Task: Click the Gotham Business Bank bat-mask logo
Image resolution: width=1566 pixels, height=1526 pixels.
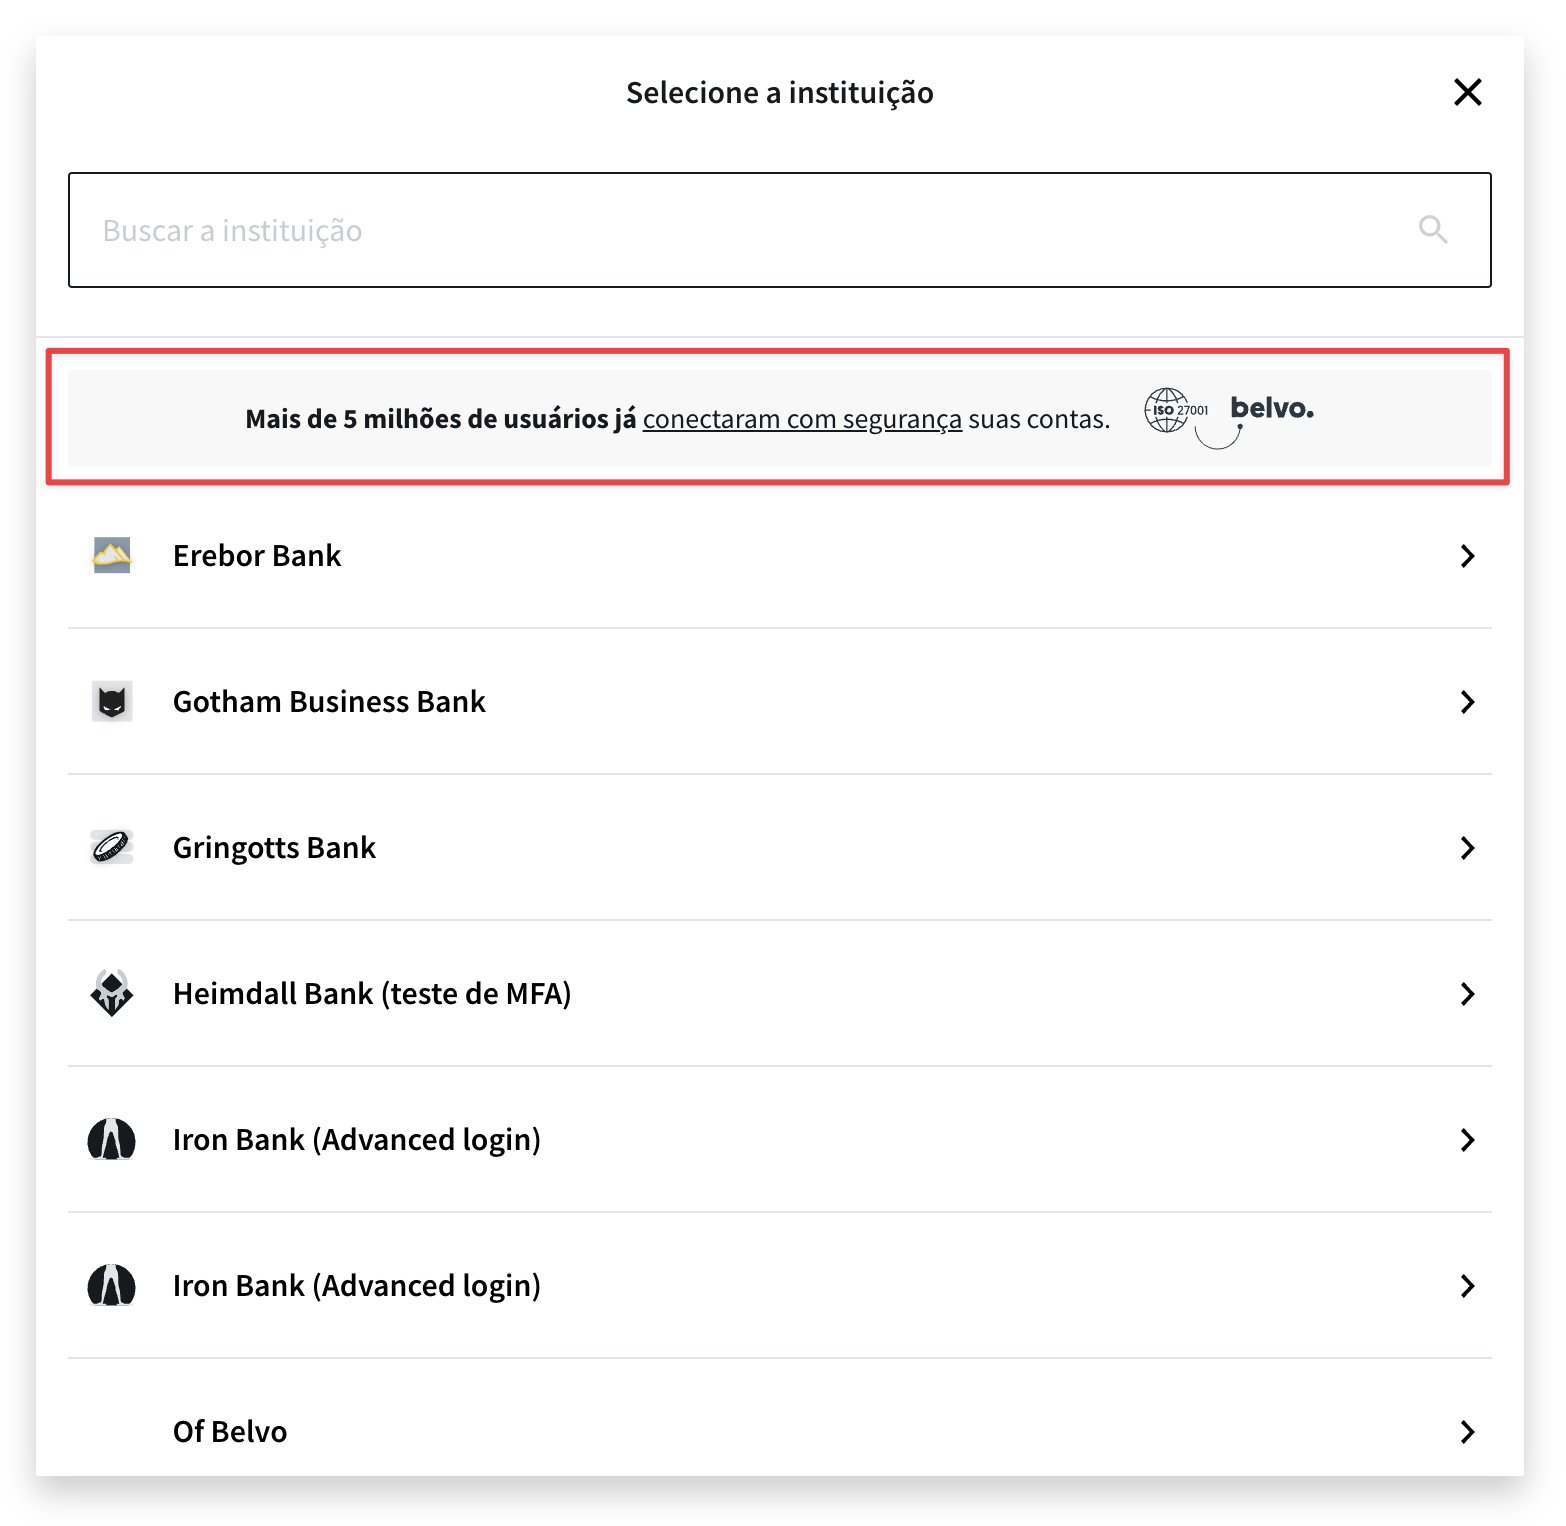Action: pos(112,701)
